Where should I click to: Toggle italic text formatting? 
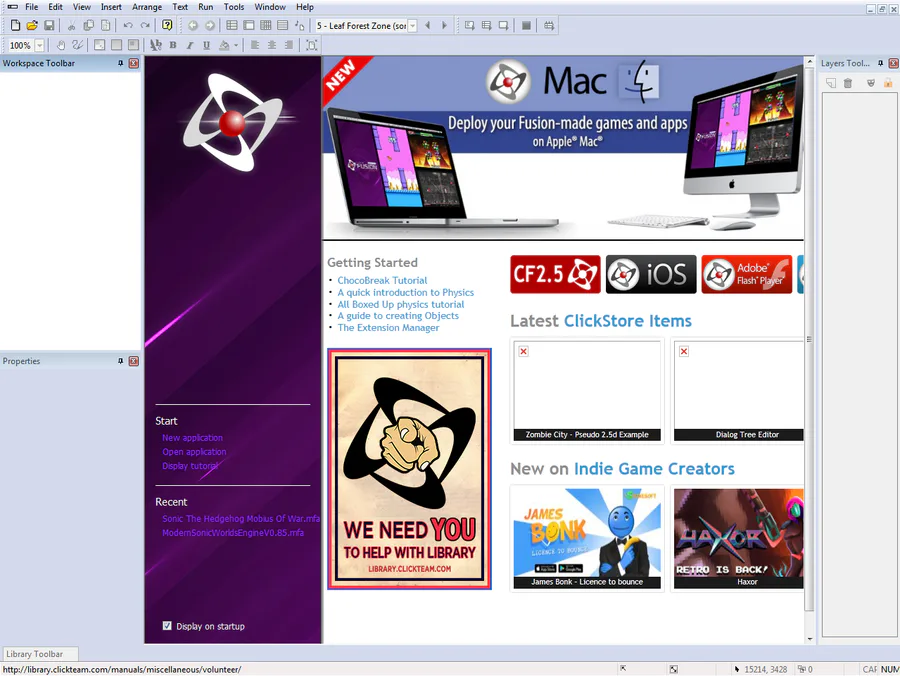pos(190,45)
